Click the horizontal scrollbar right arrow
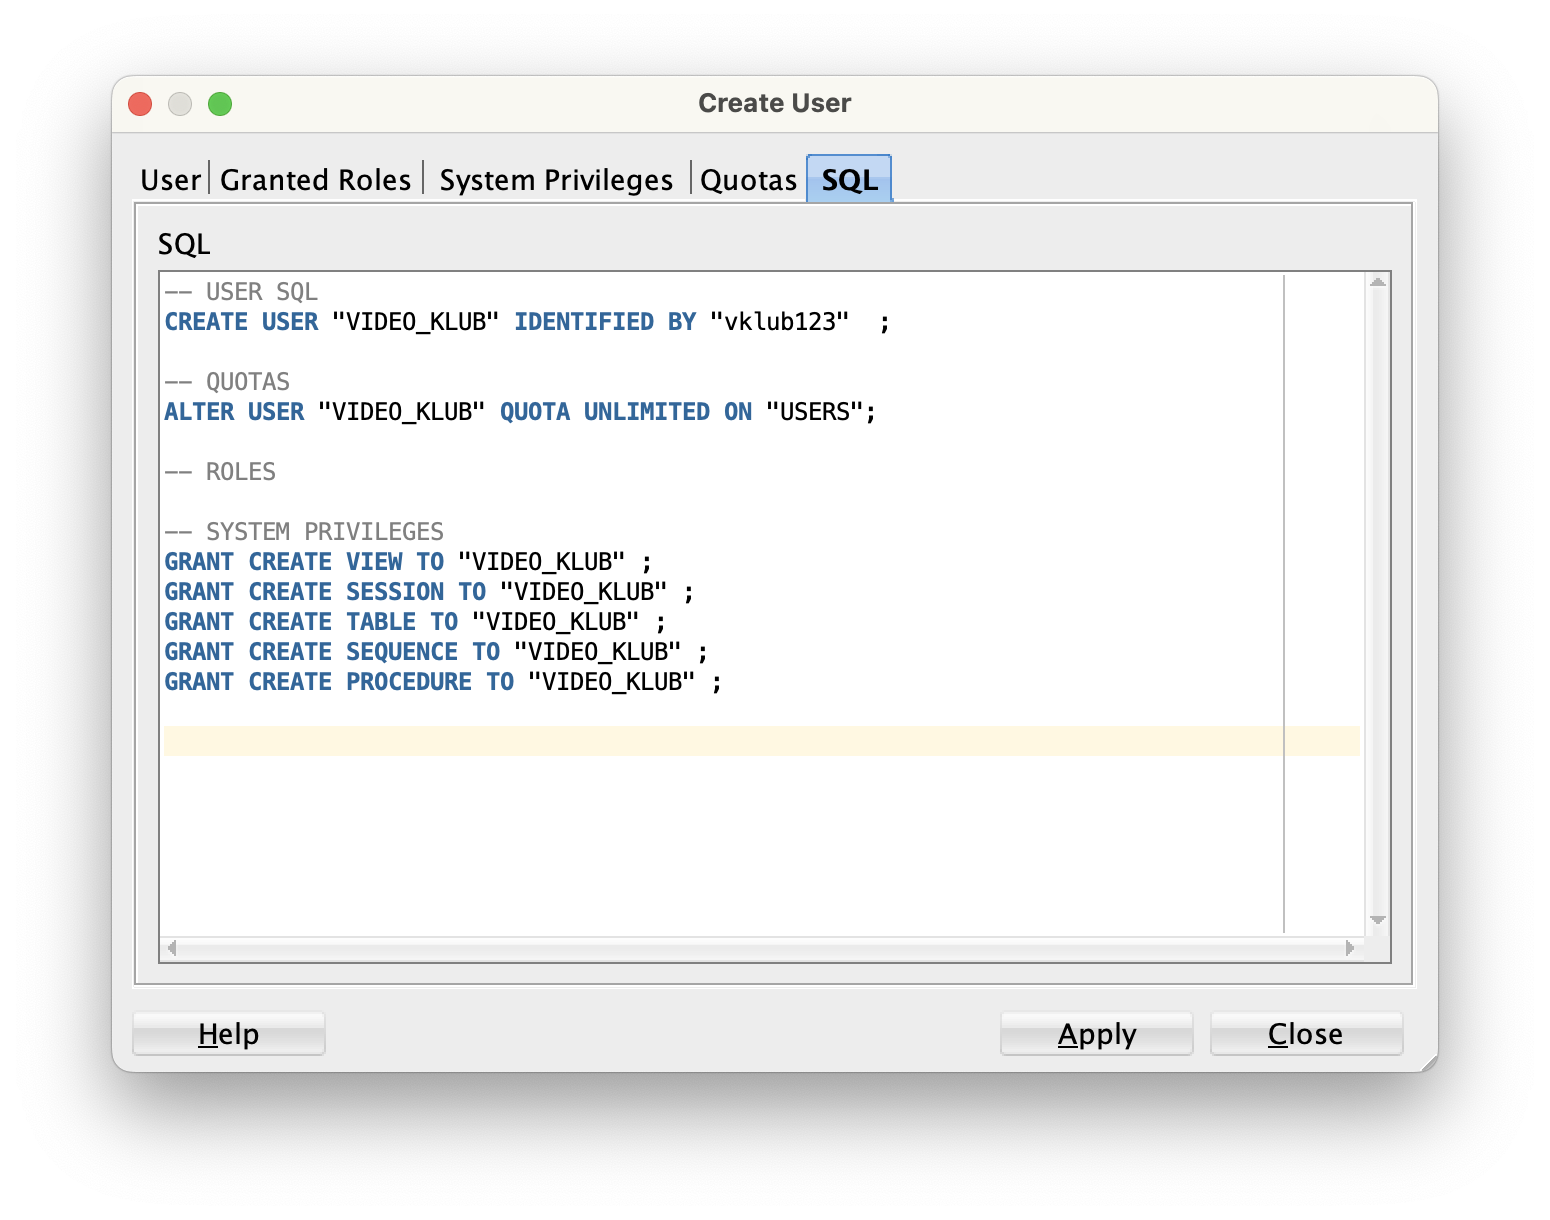 [x=1349, y=948]
